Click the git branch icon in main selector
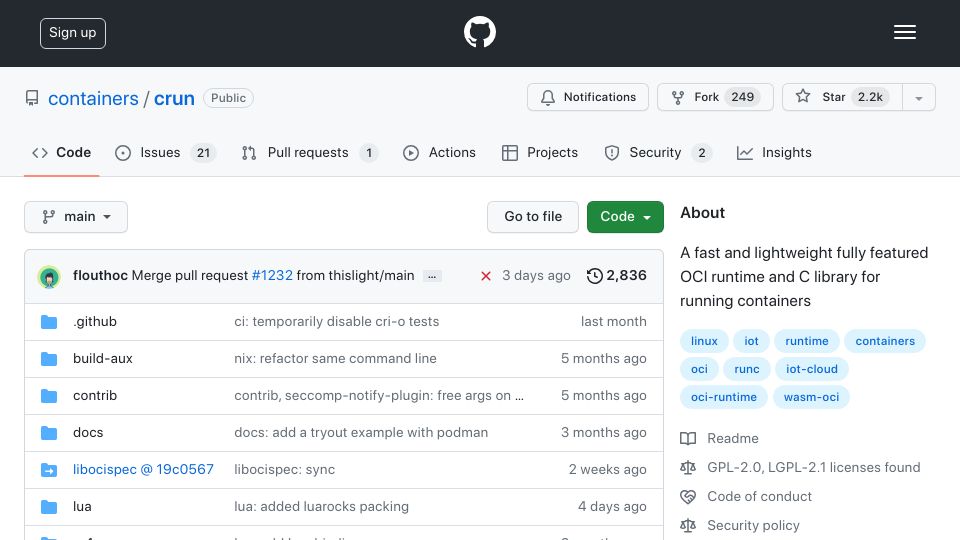960x540 pixels. pyautogui.click(x=48, y=217)
